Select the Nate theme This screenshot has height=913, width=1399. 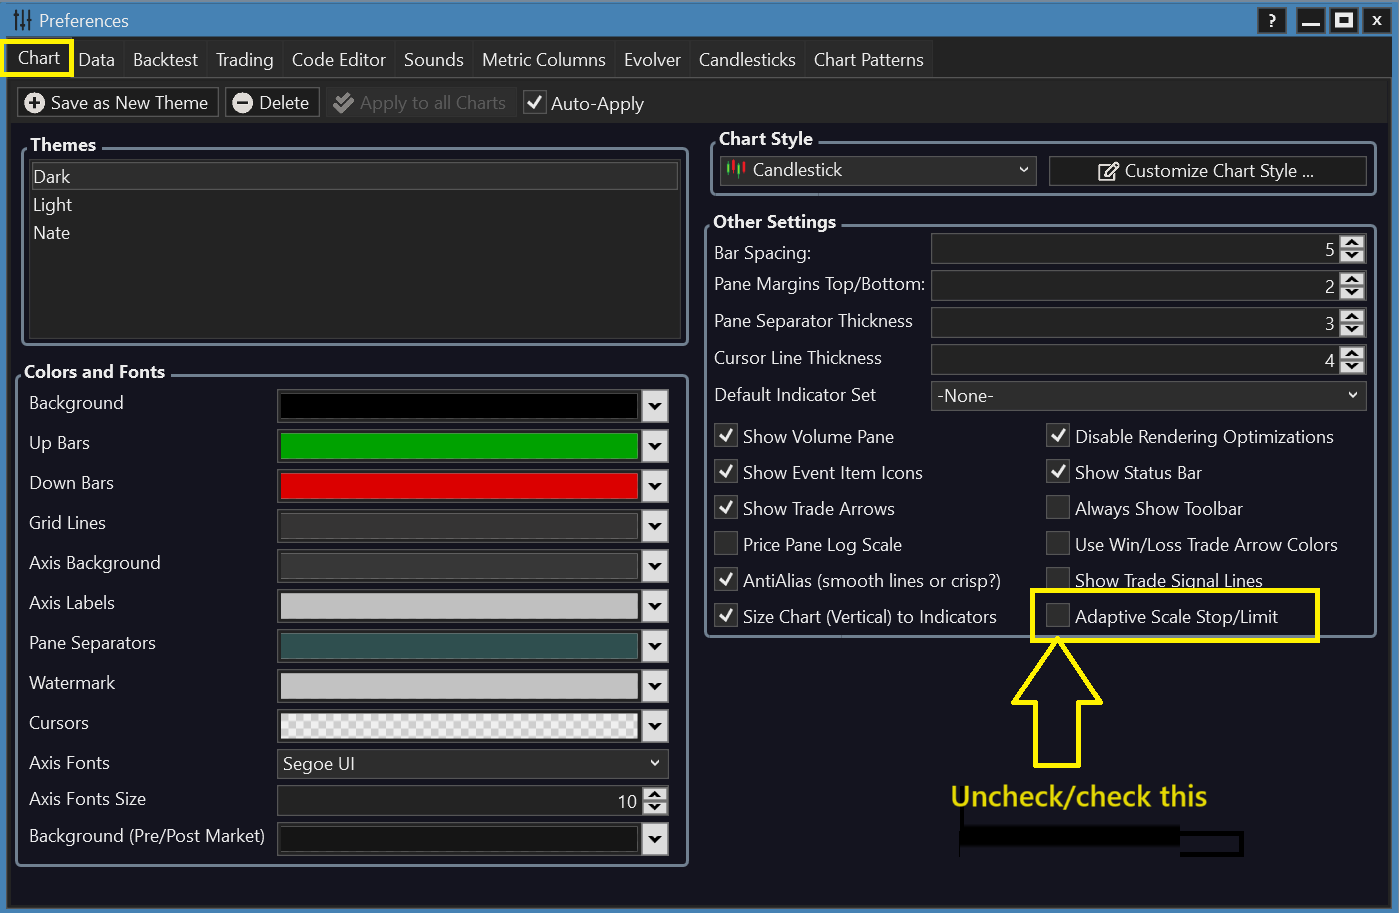52,233
